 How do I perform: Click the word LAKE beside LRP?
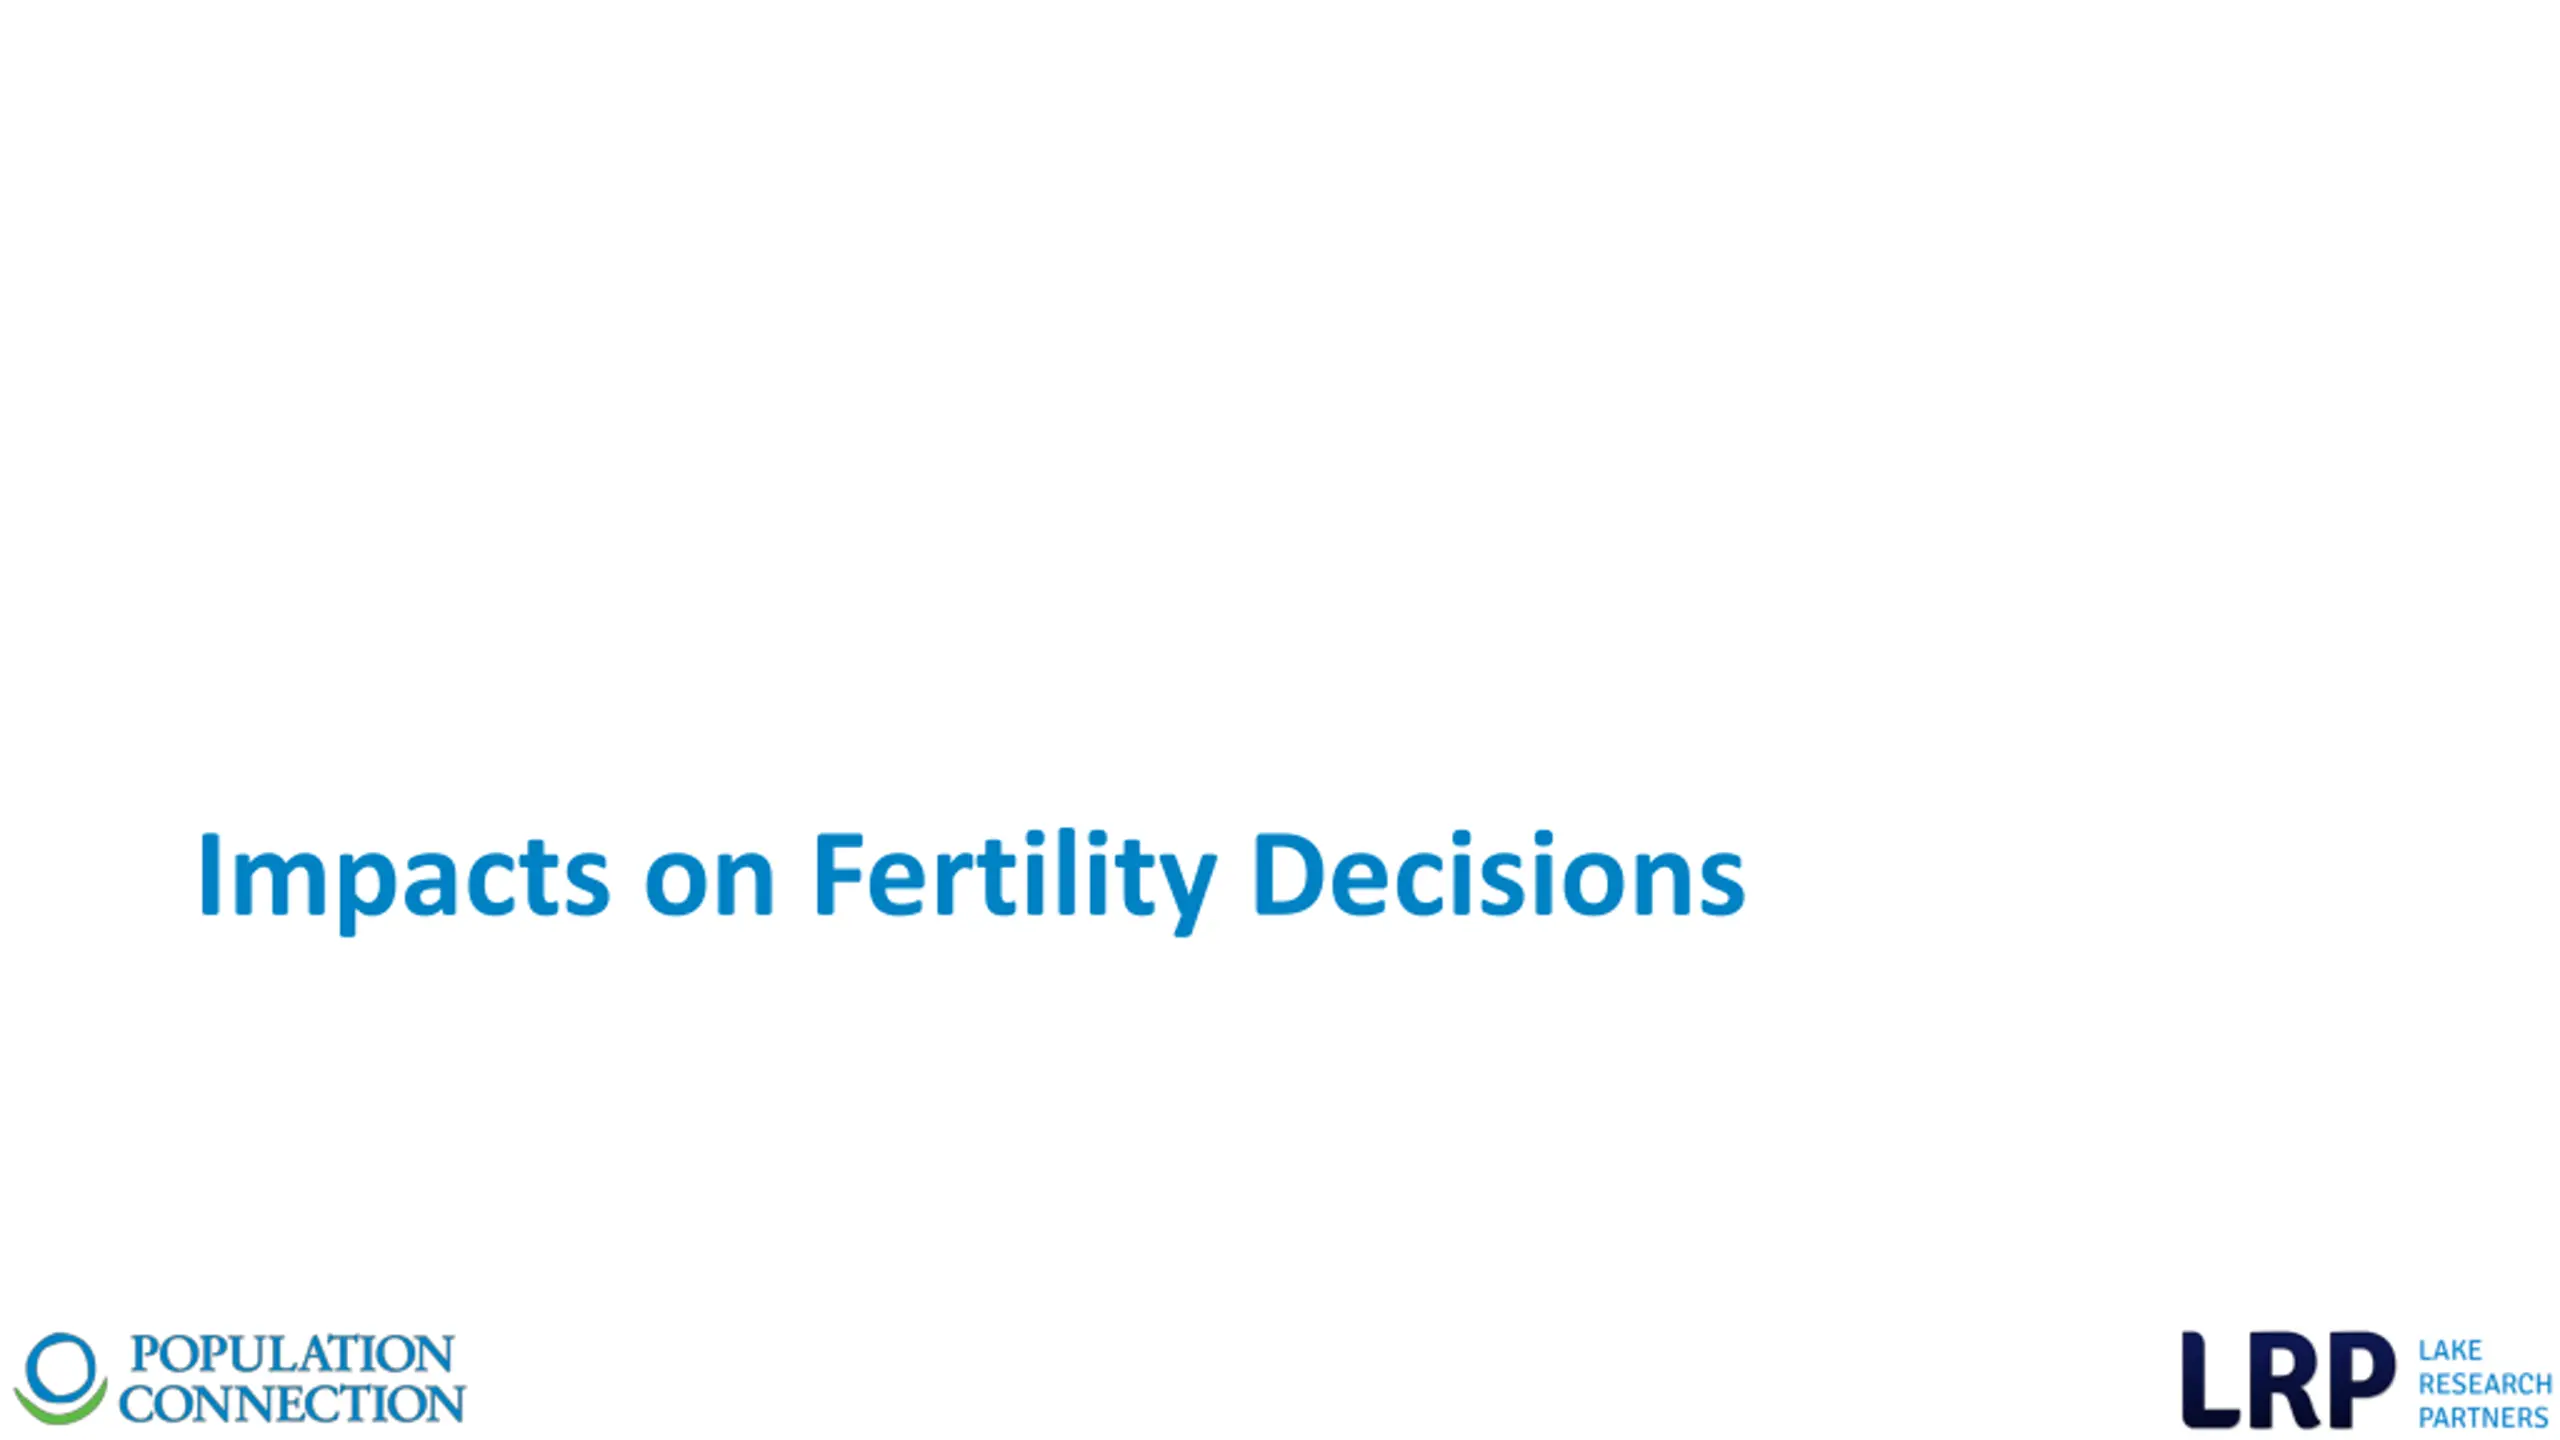coord(2450,1350)
